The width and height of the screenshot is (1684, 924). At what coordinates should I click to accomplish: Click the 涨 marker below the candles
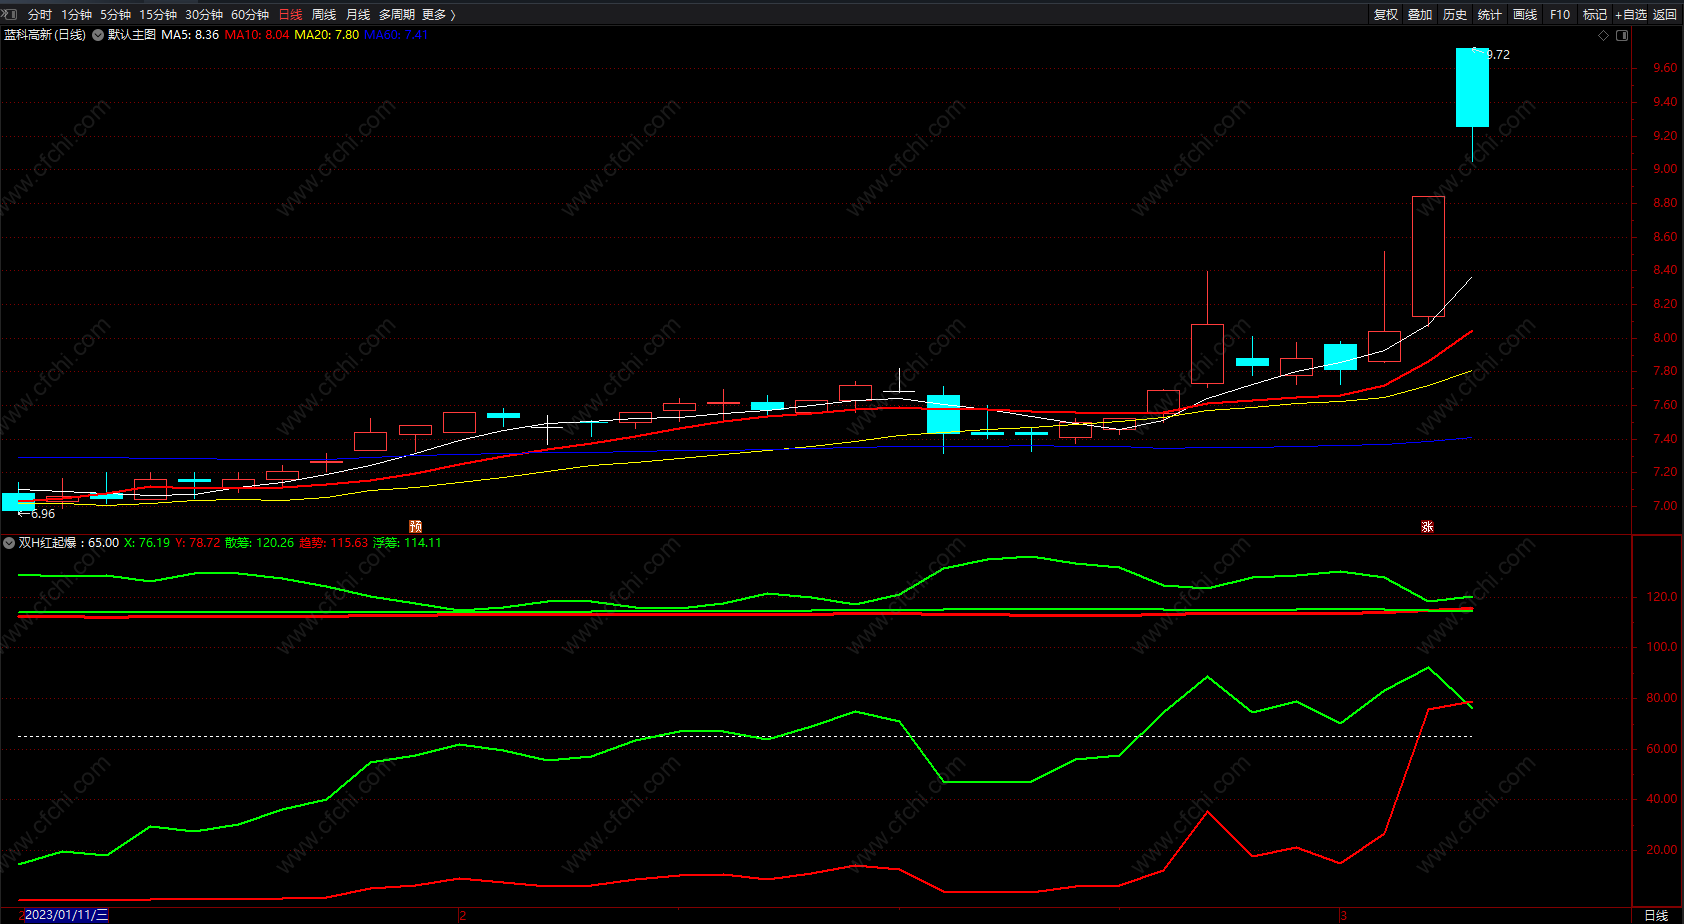tap(1428, 527)
